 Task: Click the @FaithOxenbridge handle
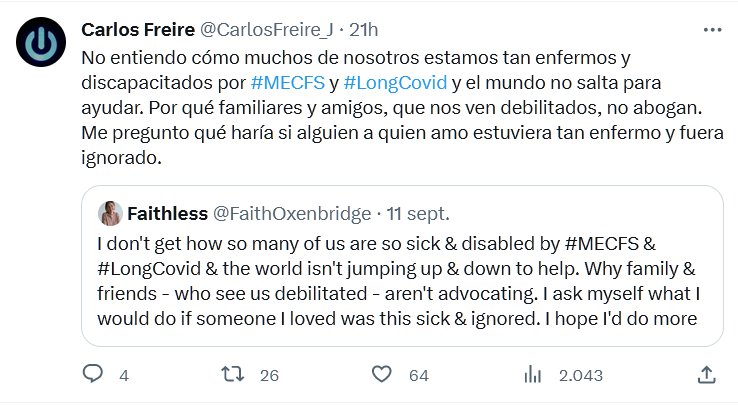pos(290,213)
